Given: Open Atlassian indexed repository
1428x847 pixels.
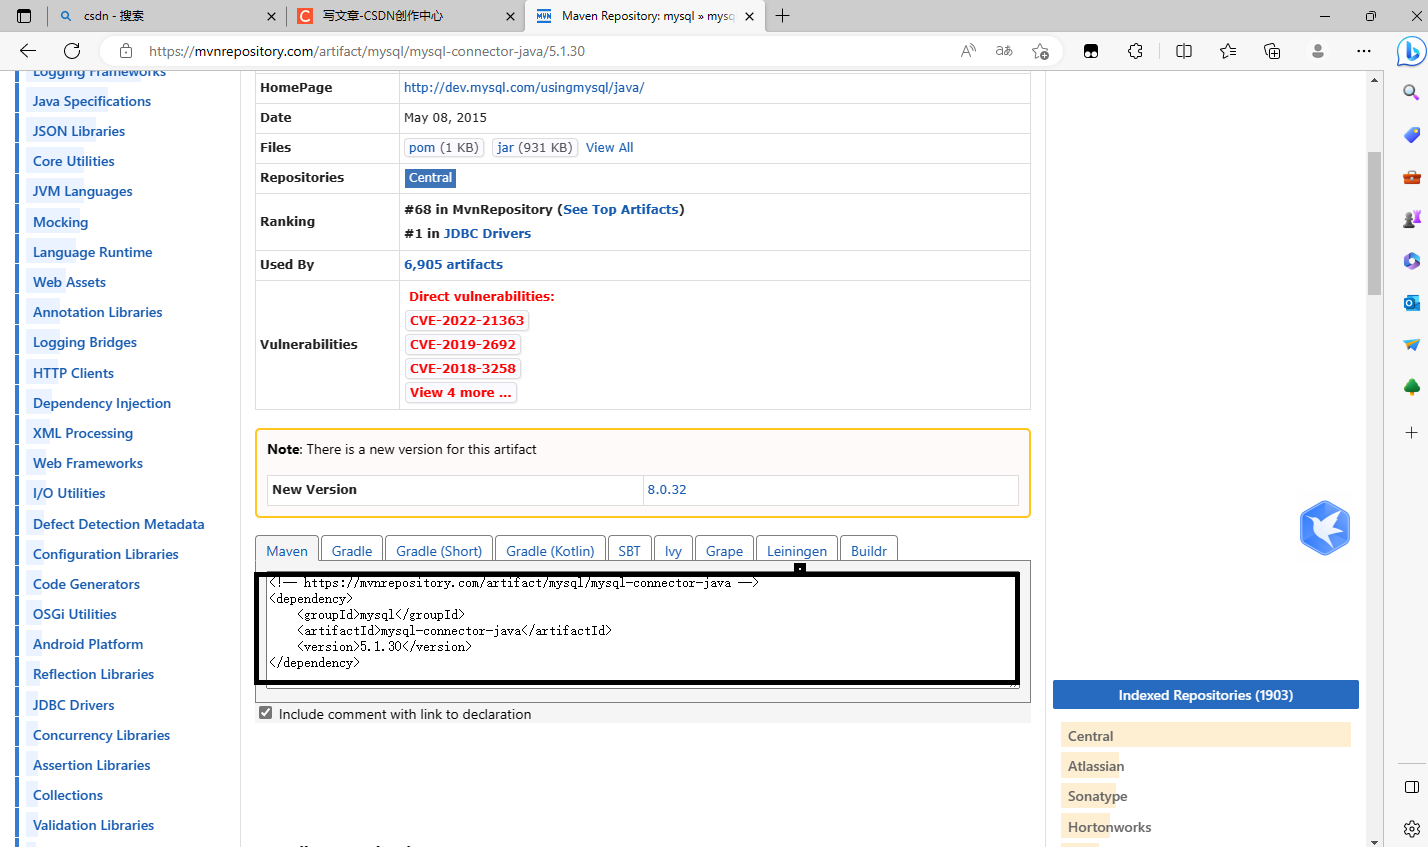Looking at the screenshot, I should pos(1096,766).
